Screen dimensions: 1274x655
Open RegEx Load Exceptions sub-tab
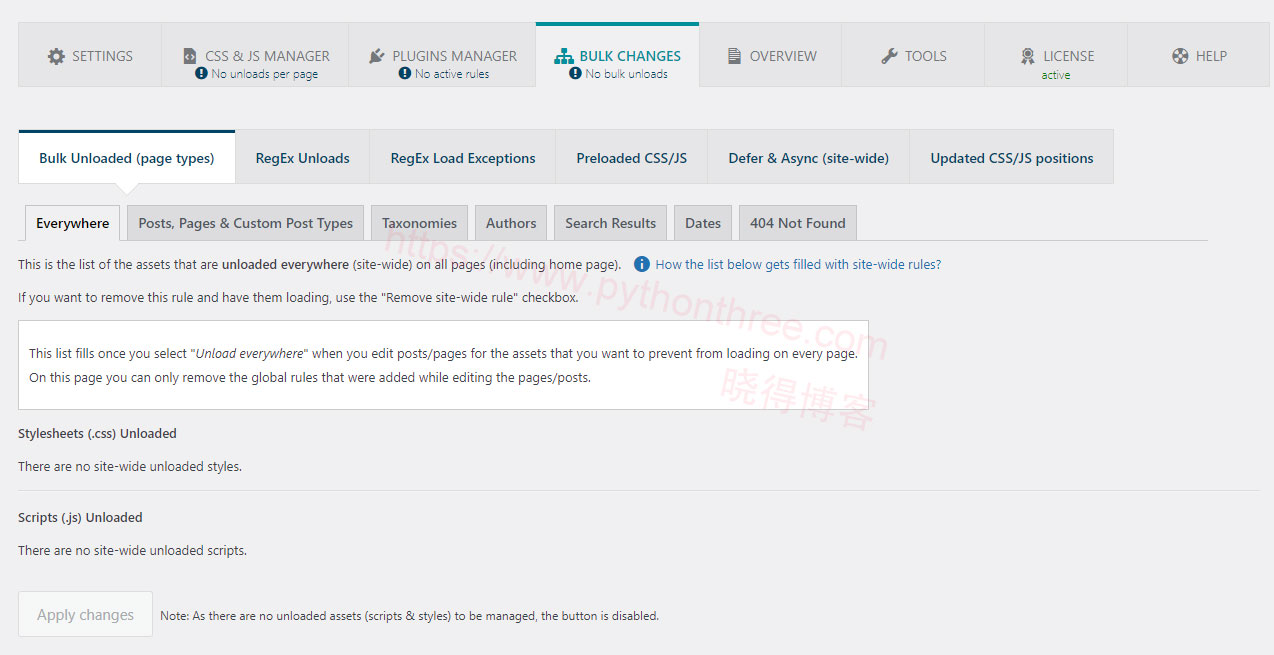463,158
